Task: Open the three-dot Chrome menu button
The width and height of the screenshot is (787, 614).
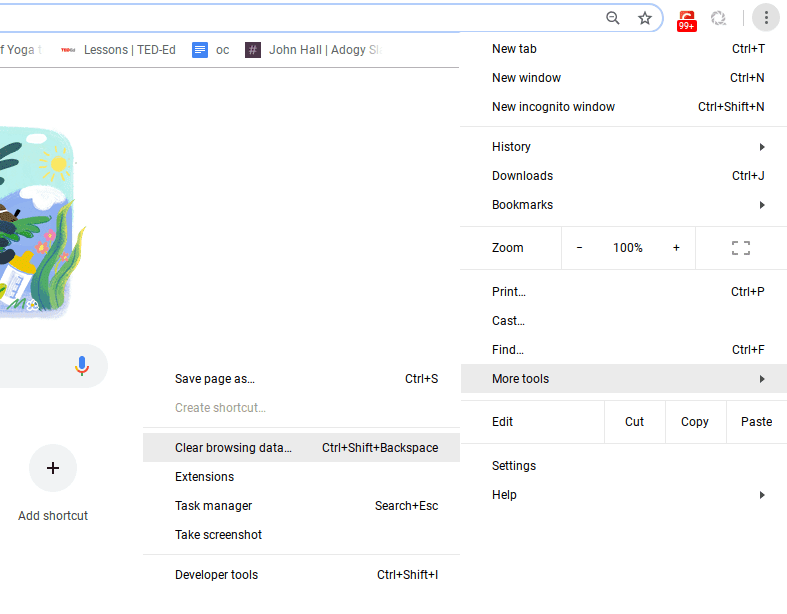Action: coord(766,18)
